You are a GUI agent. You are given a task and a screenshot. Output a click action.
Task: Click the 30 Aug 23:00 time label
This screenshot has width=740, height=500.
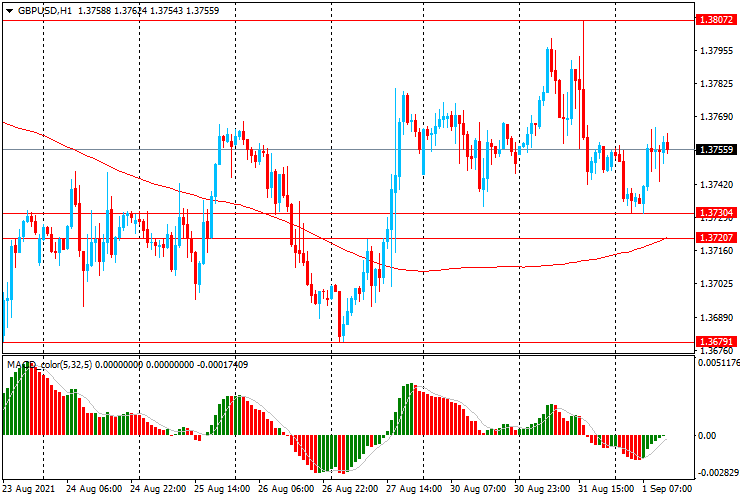(542, 489)
